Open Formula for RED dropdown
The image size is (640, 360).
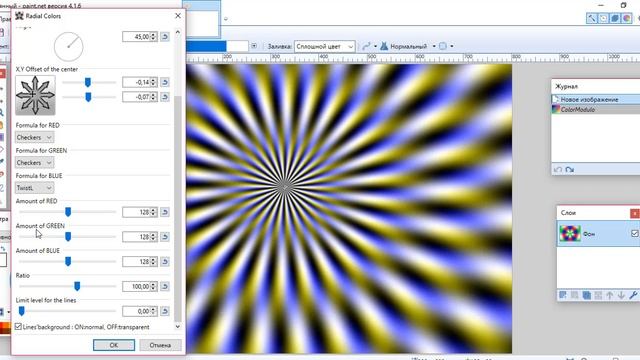[35, 138]
